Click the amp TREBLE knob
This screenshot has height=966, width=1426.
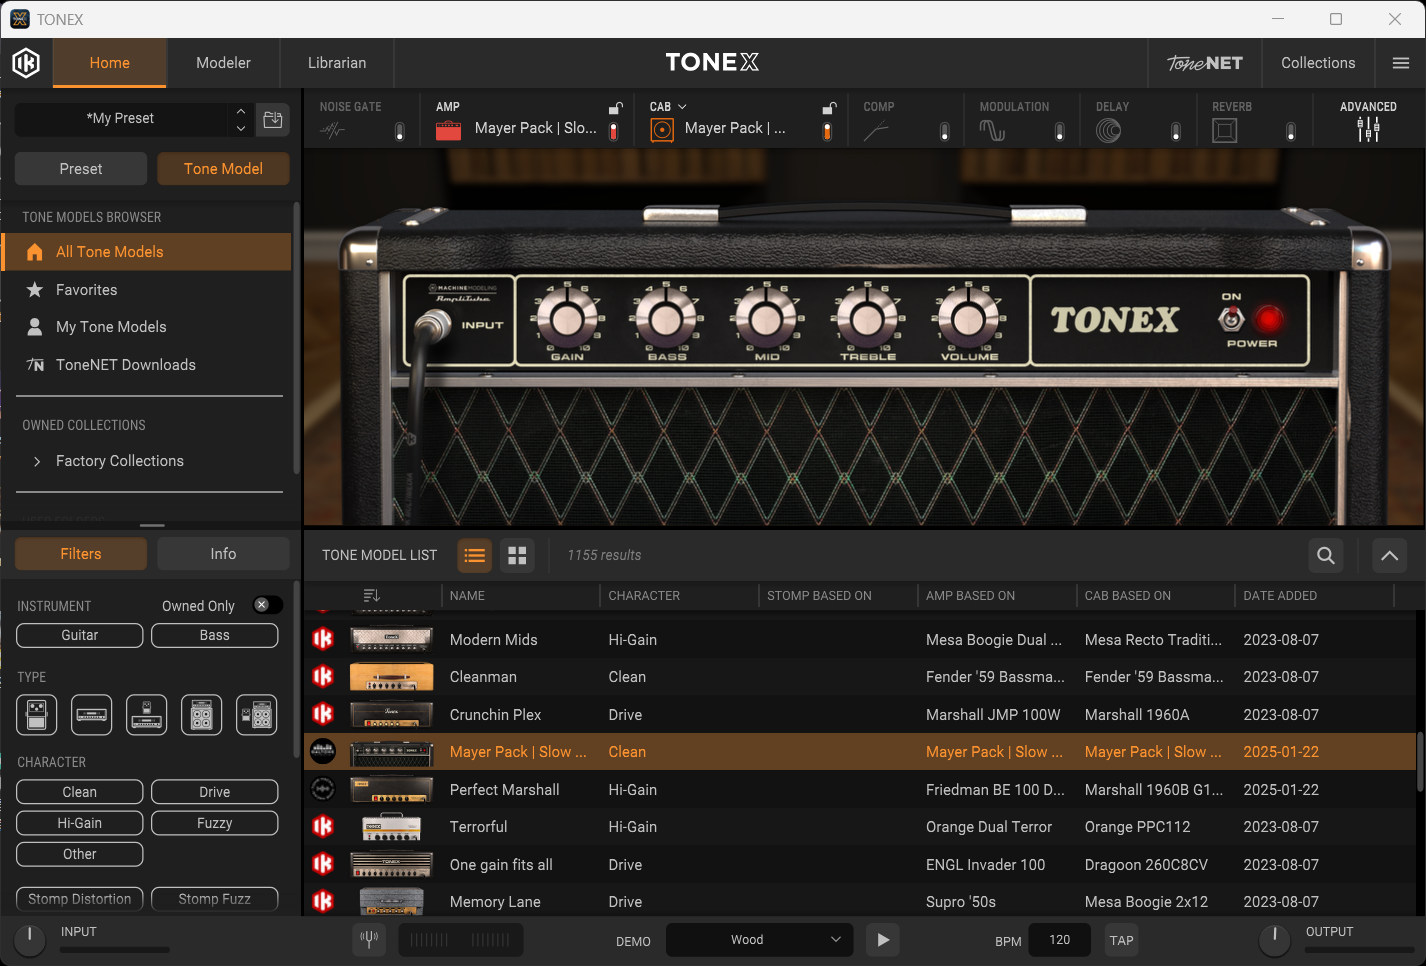click(867, 318)
